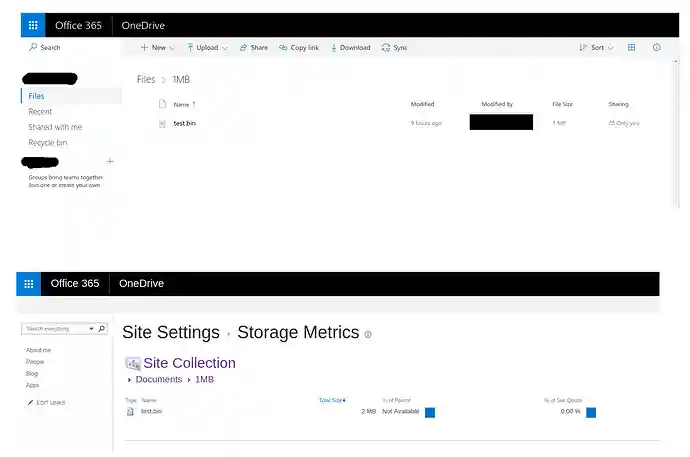Click the 1MB breadcrumb in upper window
The image size is (690, 457).
click(x=181, y=80)
